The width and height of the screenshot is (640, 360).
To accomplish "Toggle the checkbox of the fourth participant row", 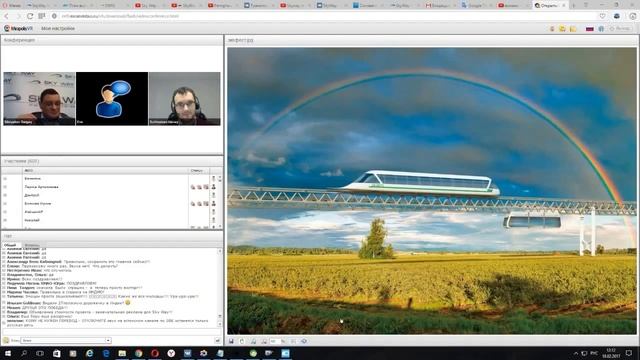I will (5, 203).
